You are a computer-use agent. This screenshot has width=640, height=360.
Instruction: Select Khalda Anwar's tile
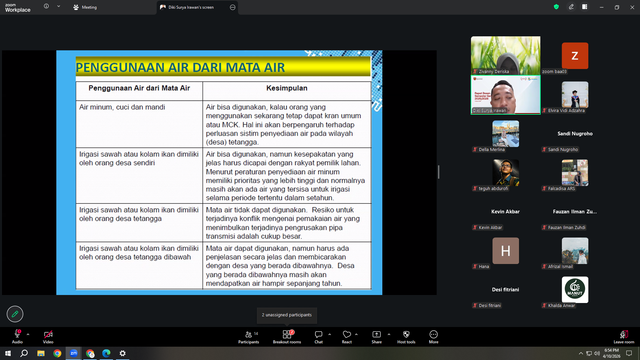[575, 289]
